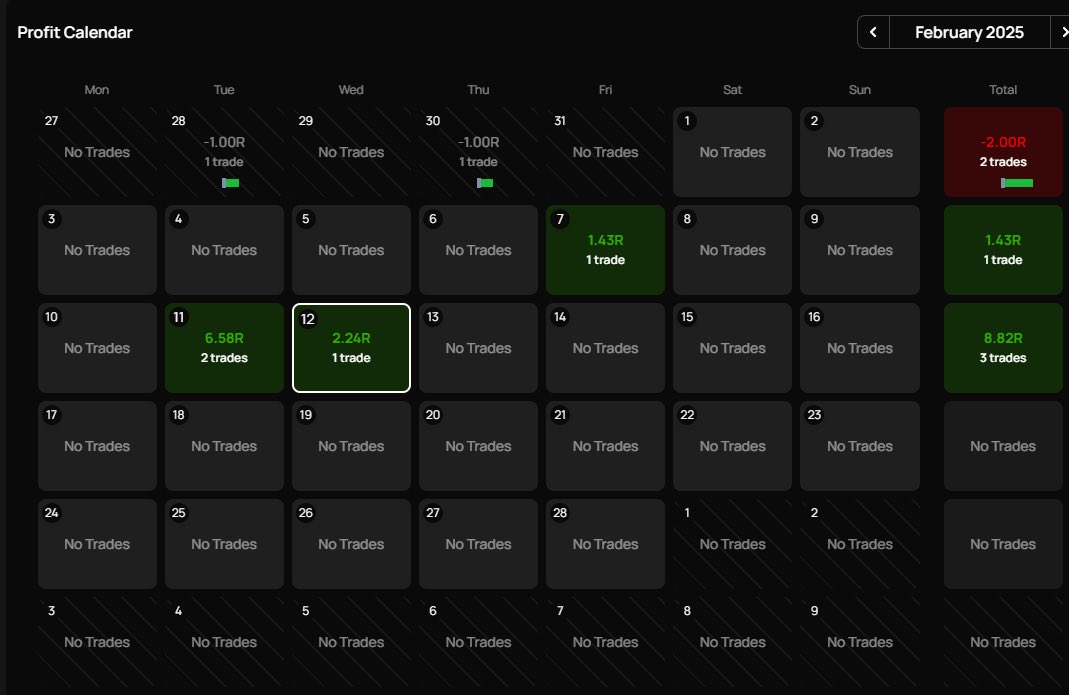The height and width of the screenshot is (695, 1069).
Task: Select the February 12 cell with 2.24R
Action: point(351,348)
